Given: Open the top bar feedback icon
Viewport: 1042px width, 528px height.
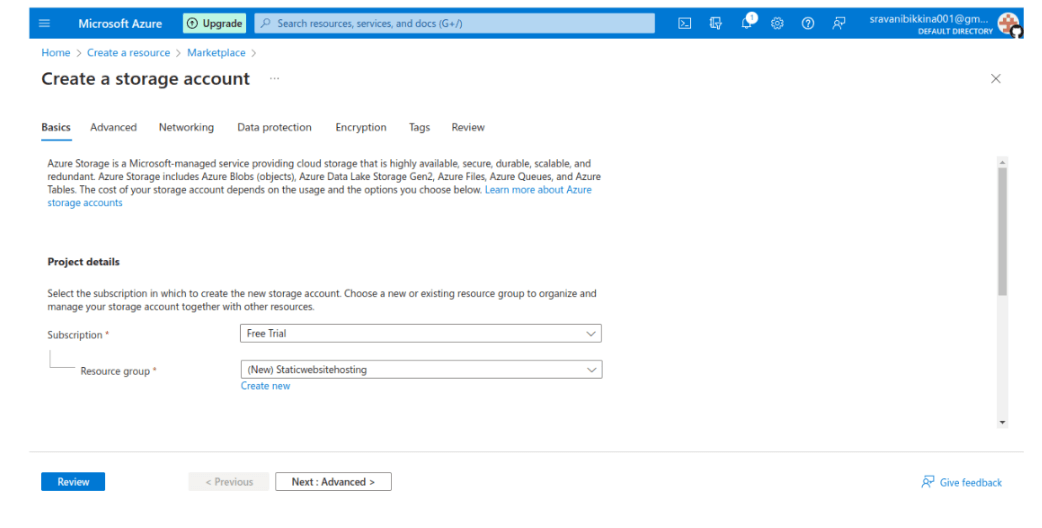Looking at the screenshot, I should pyautogui.click(x=839, y=23).
